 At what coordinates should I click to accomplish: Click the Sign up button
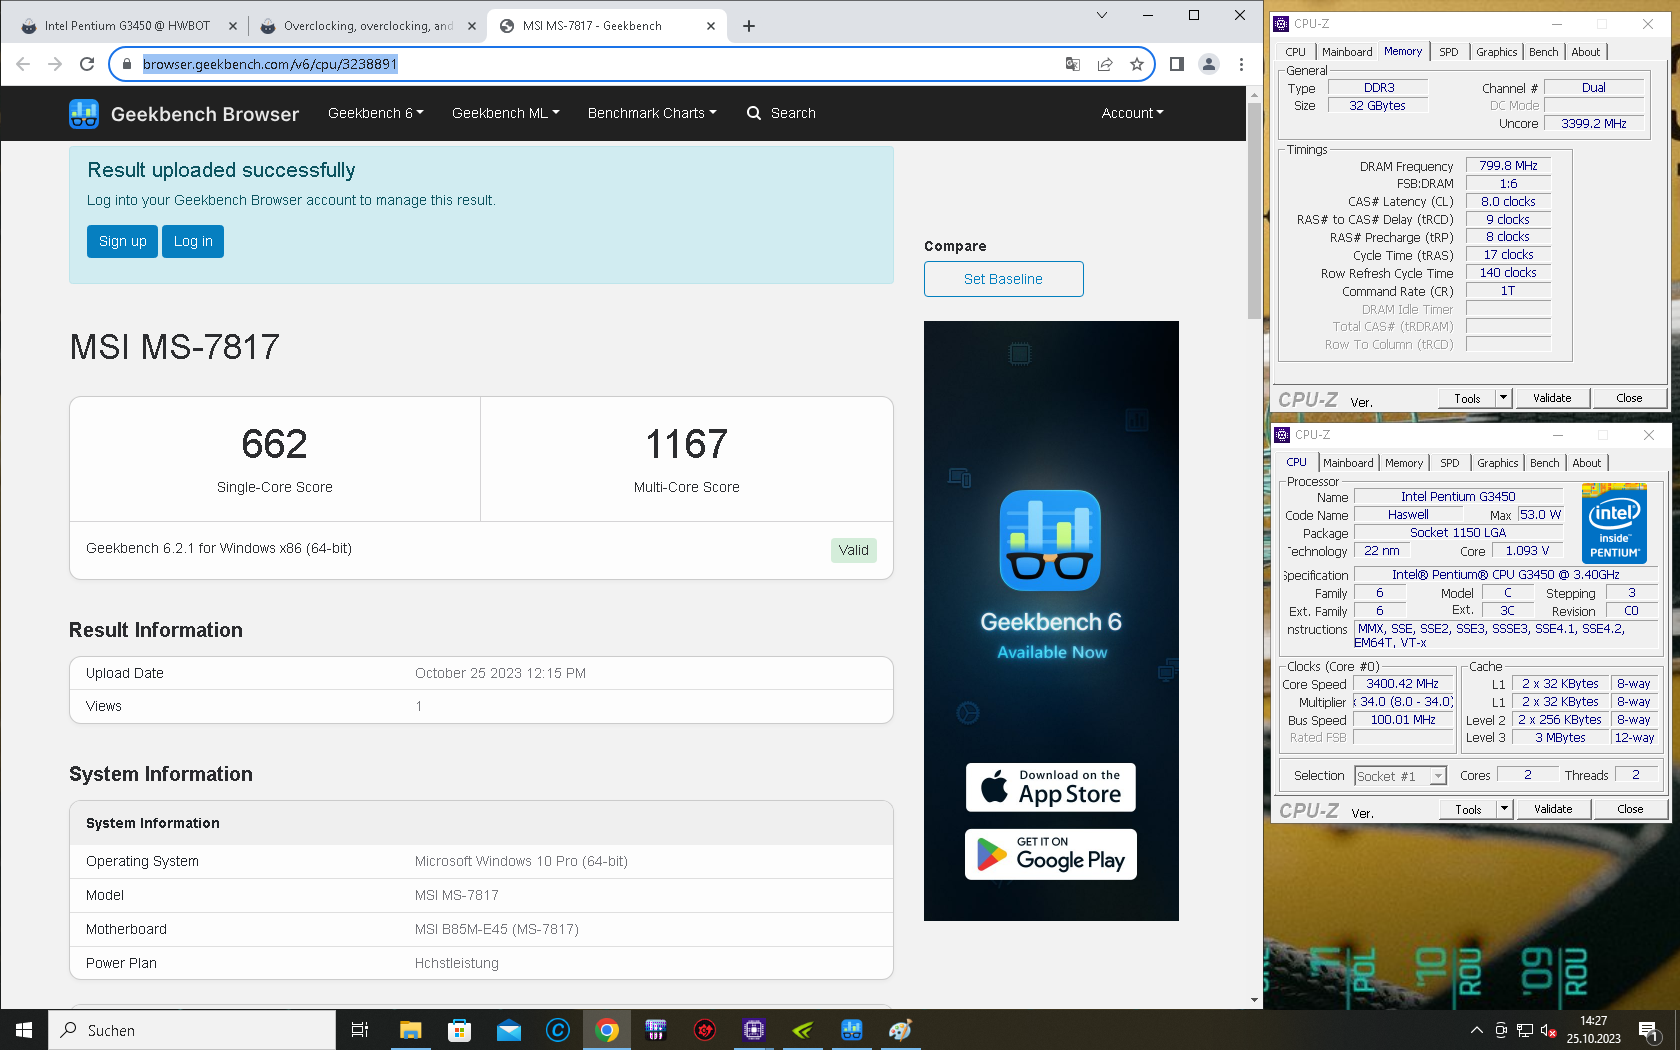[122, 241]
